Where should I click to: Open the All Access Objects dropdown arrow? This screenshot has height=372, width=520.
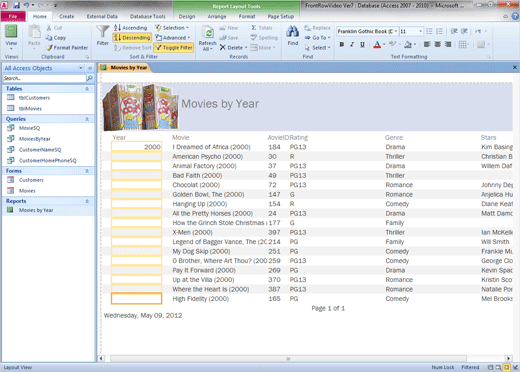coord(81,68)
